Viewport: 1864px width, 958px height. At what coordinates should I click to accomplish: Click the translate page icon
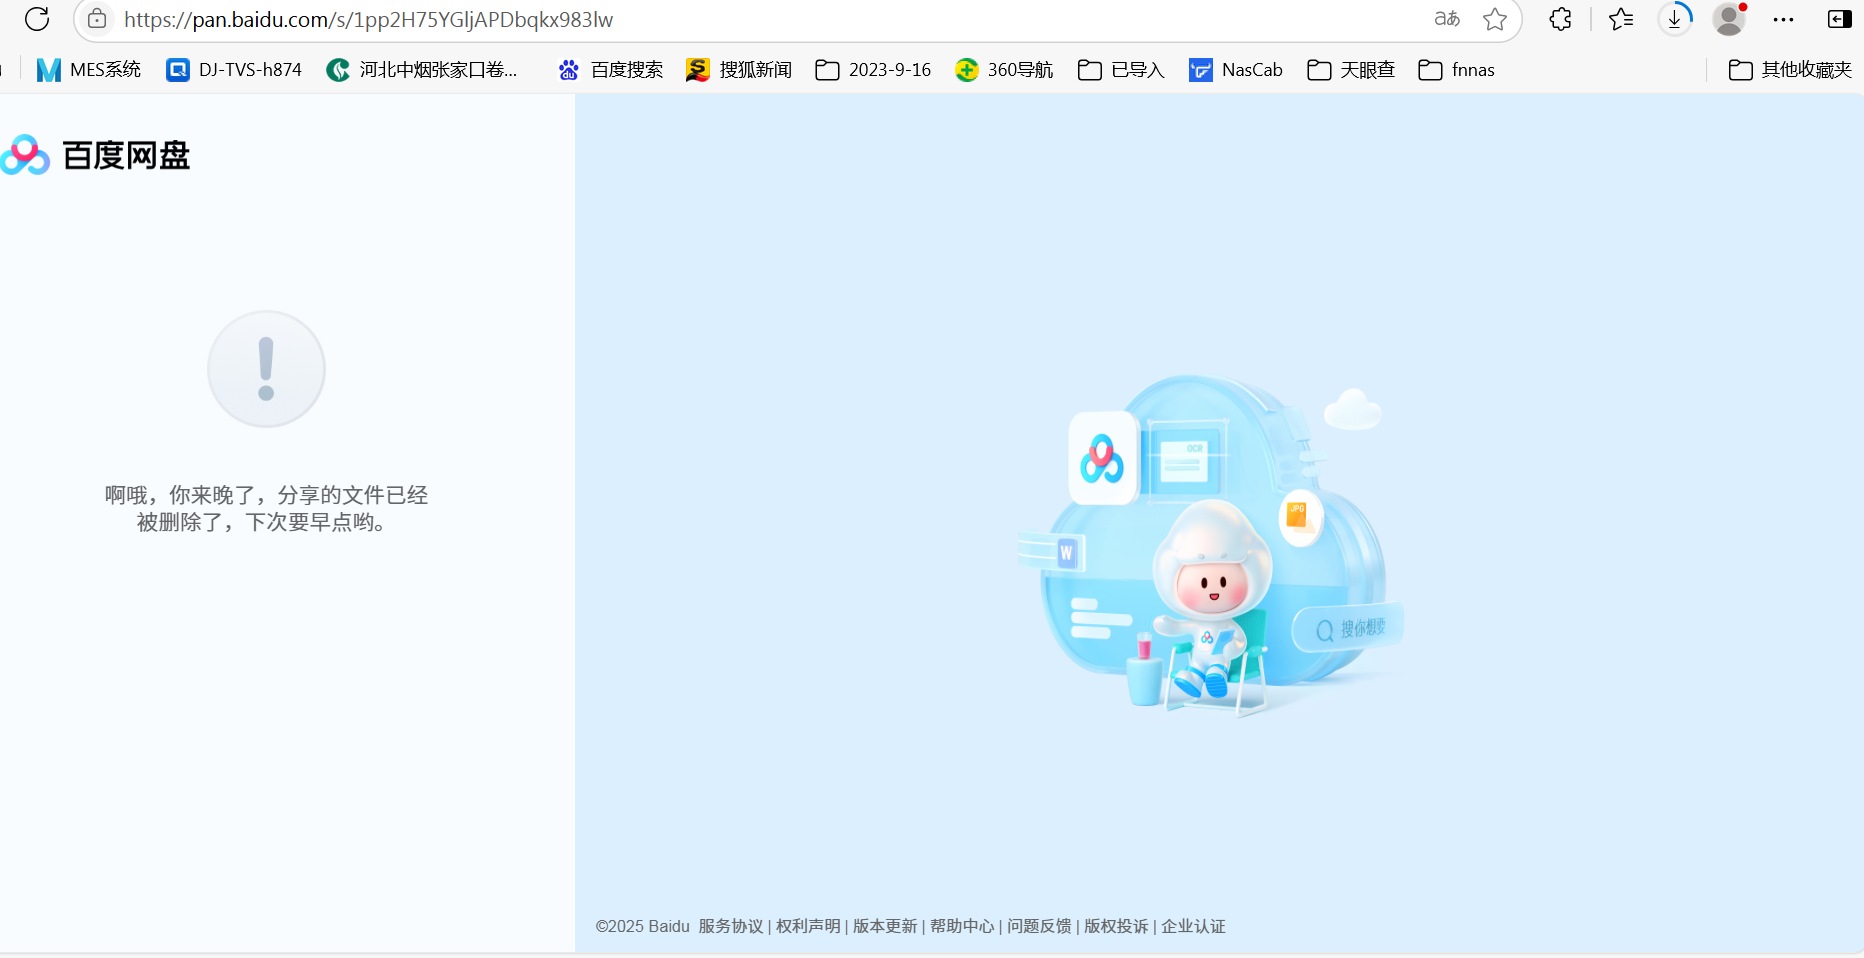point(1446,19)
